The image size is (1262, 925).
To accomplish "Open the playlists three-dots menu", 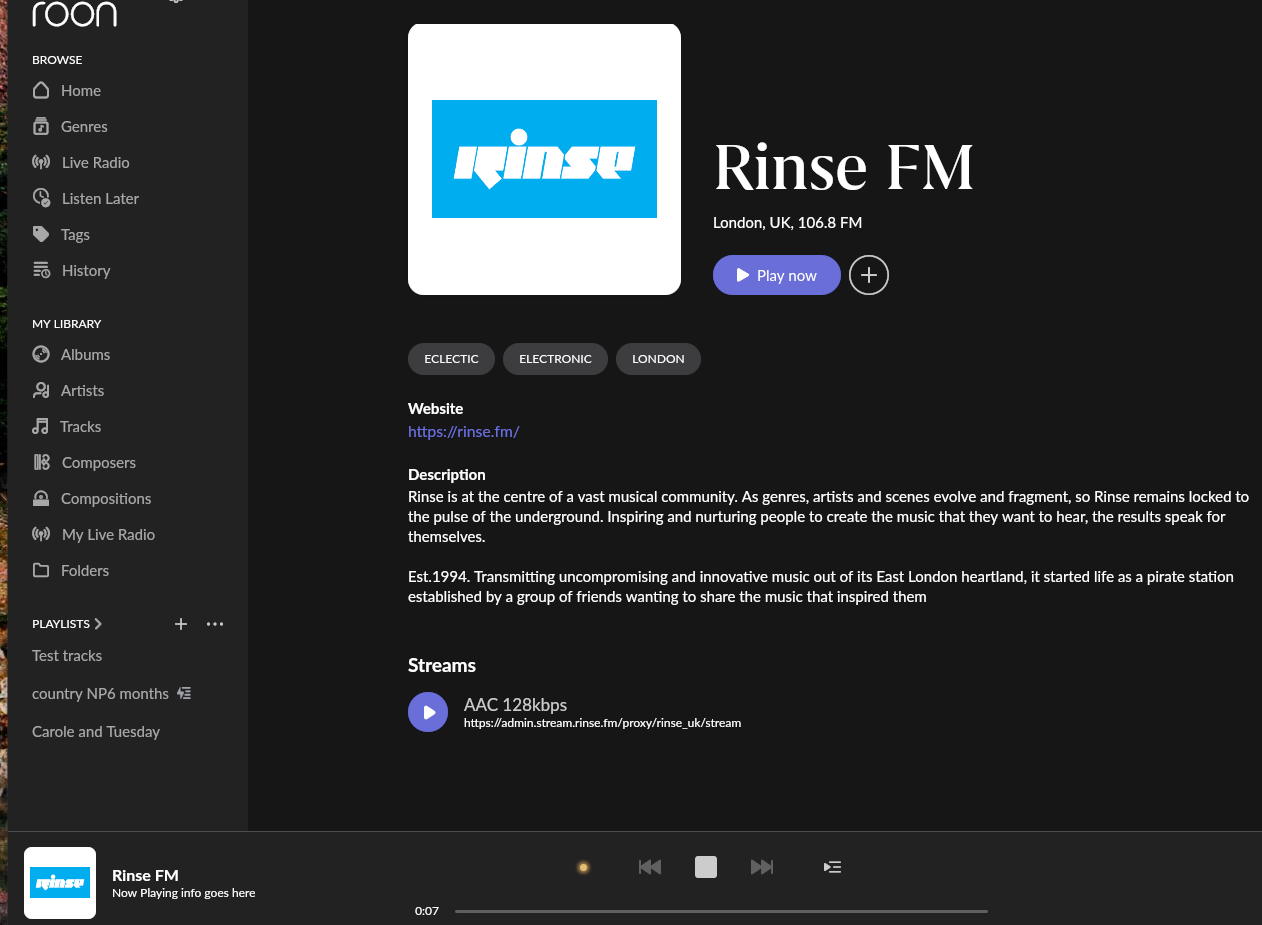I will 215,624.
